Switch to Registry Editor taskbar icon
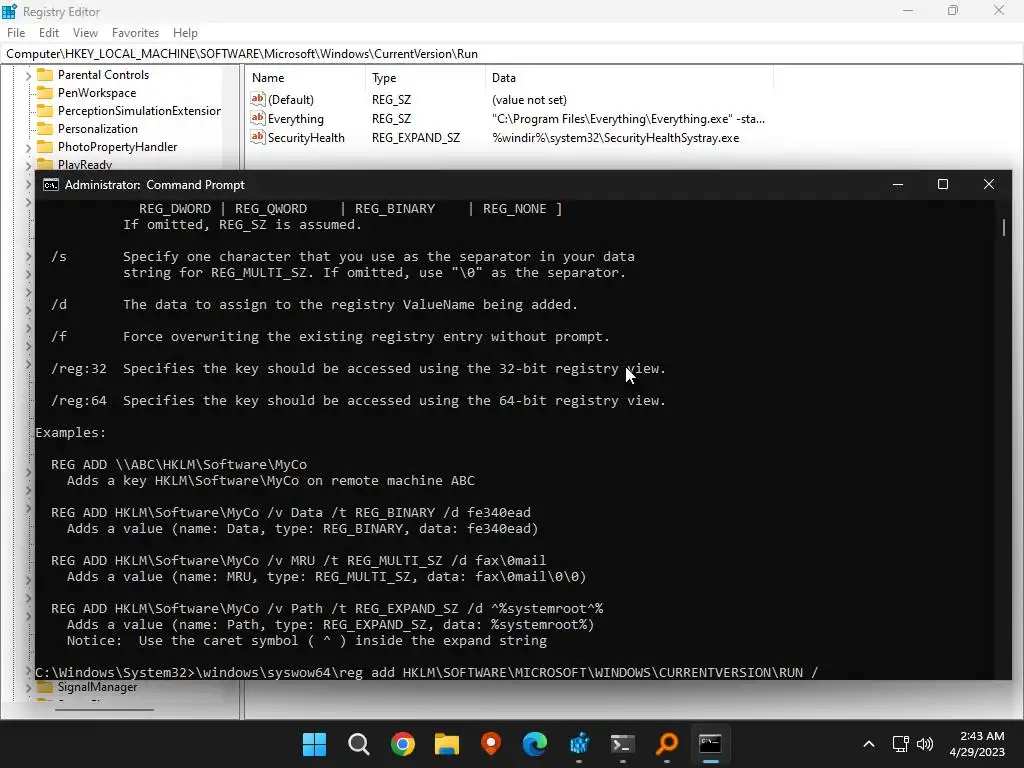1024x768 pixels. pos(579,744)
